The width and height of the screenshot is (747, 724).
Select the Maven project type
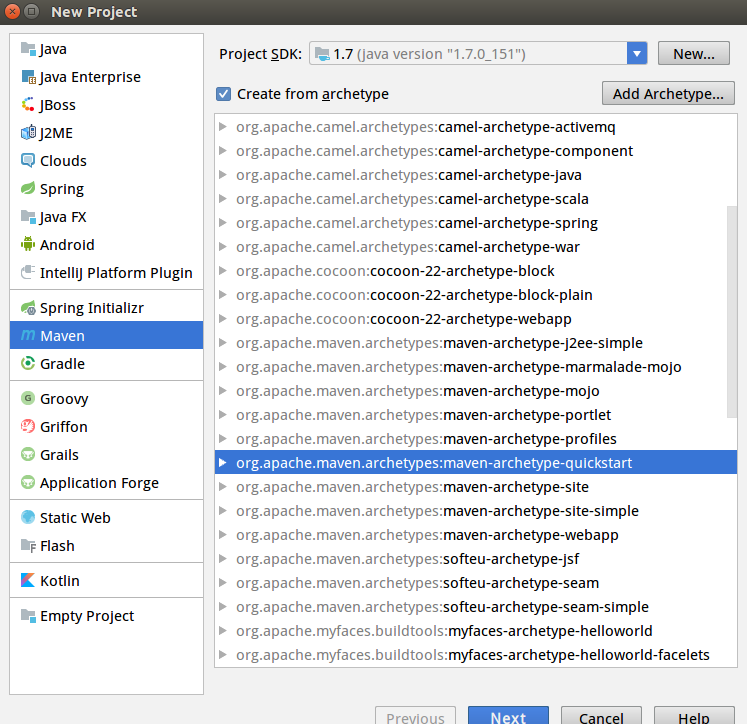(106, 336)
